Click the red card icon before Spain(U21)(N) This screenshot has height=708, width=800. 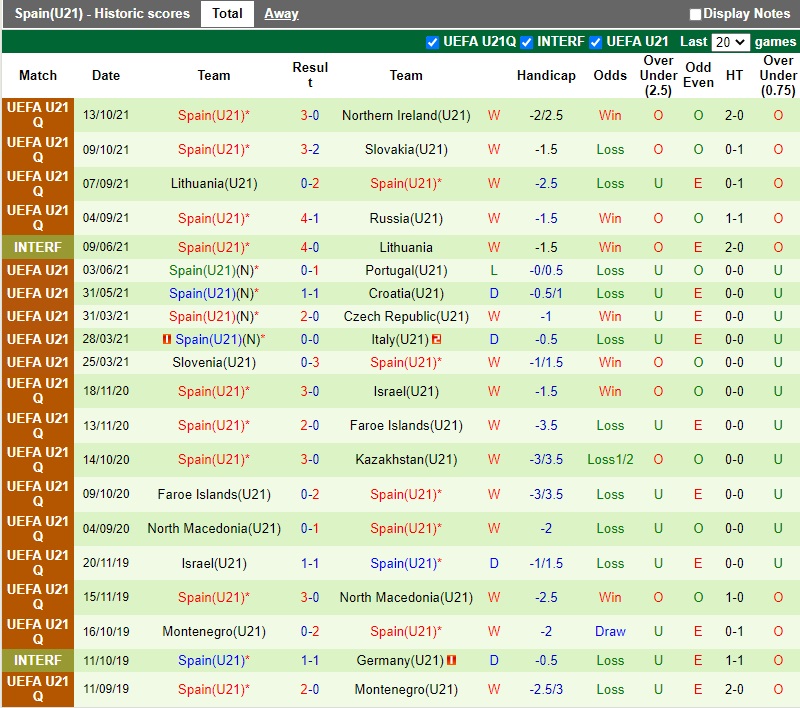[166, 339]
